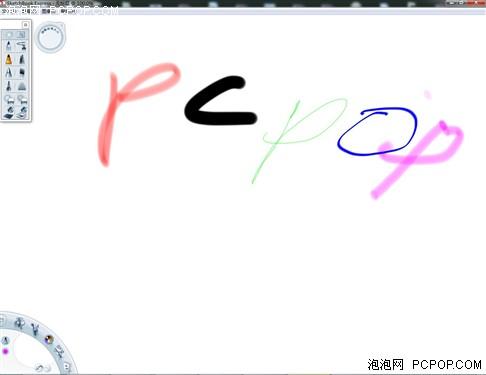Select the Pencil brush in brush palette
Viewport: 486px width, 375px height.
9,46
